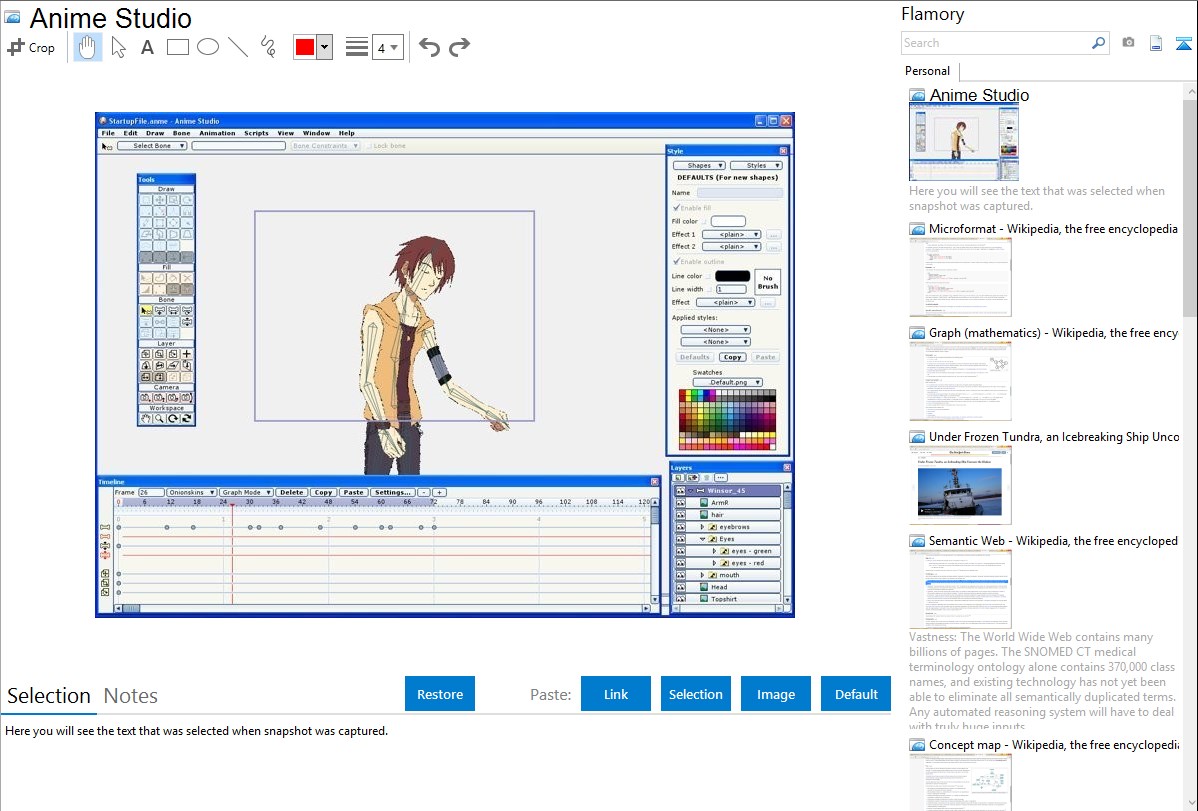Image resolution: width=1198 pixels, height=811 pixels.
Task: Click the document icon beside camera
Action: 1156,43
